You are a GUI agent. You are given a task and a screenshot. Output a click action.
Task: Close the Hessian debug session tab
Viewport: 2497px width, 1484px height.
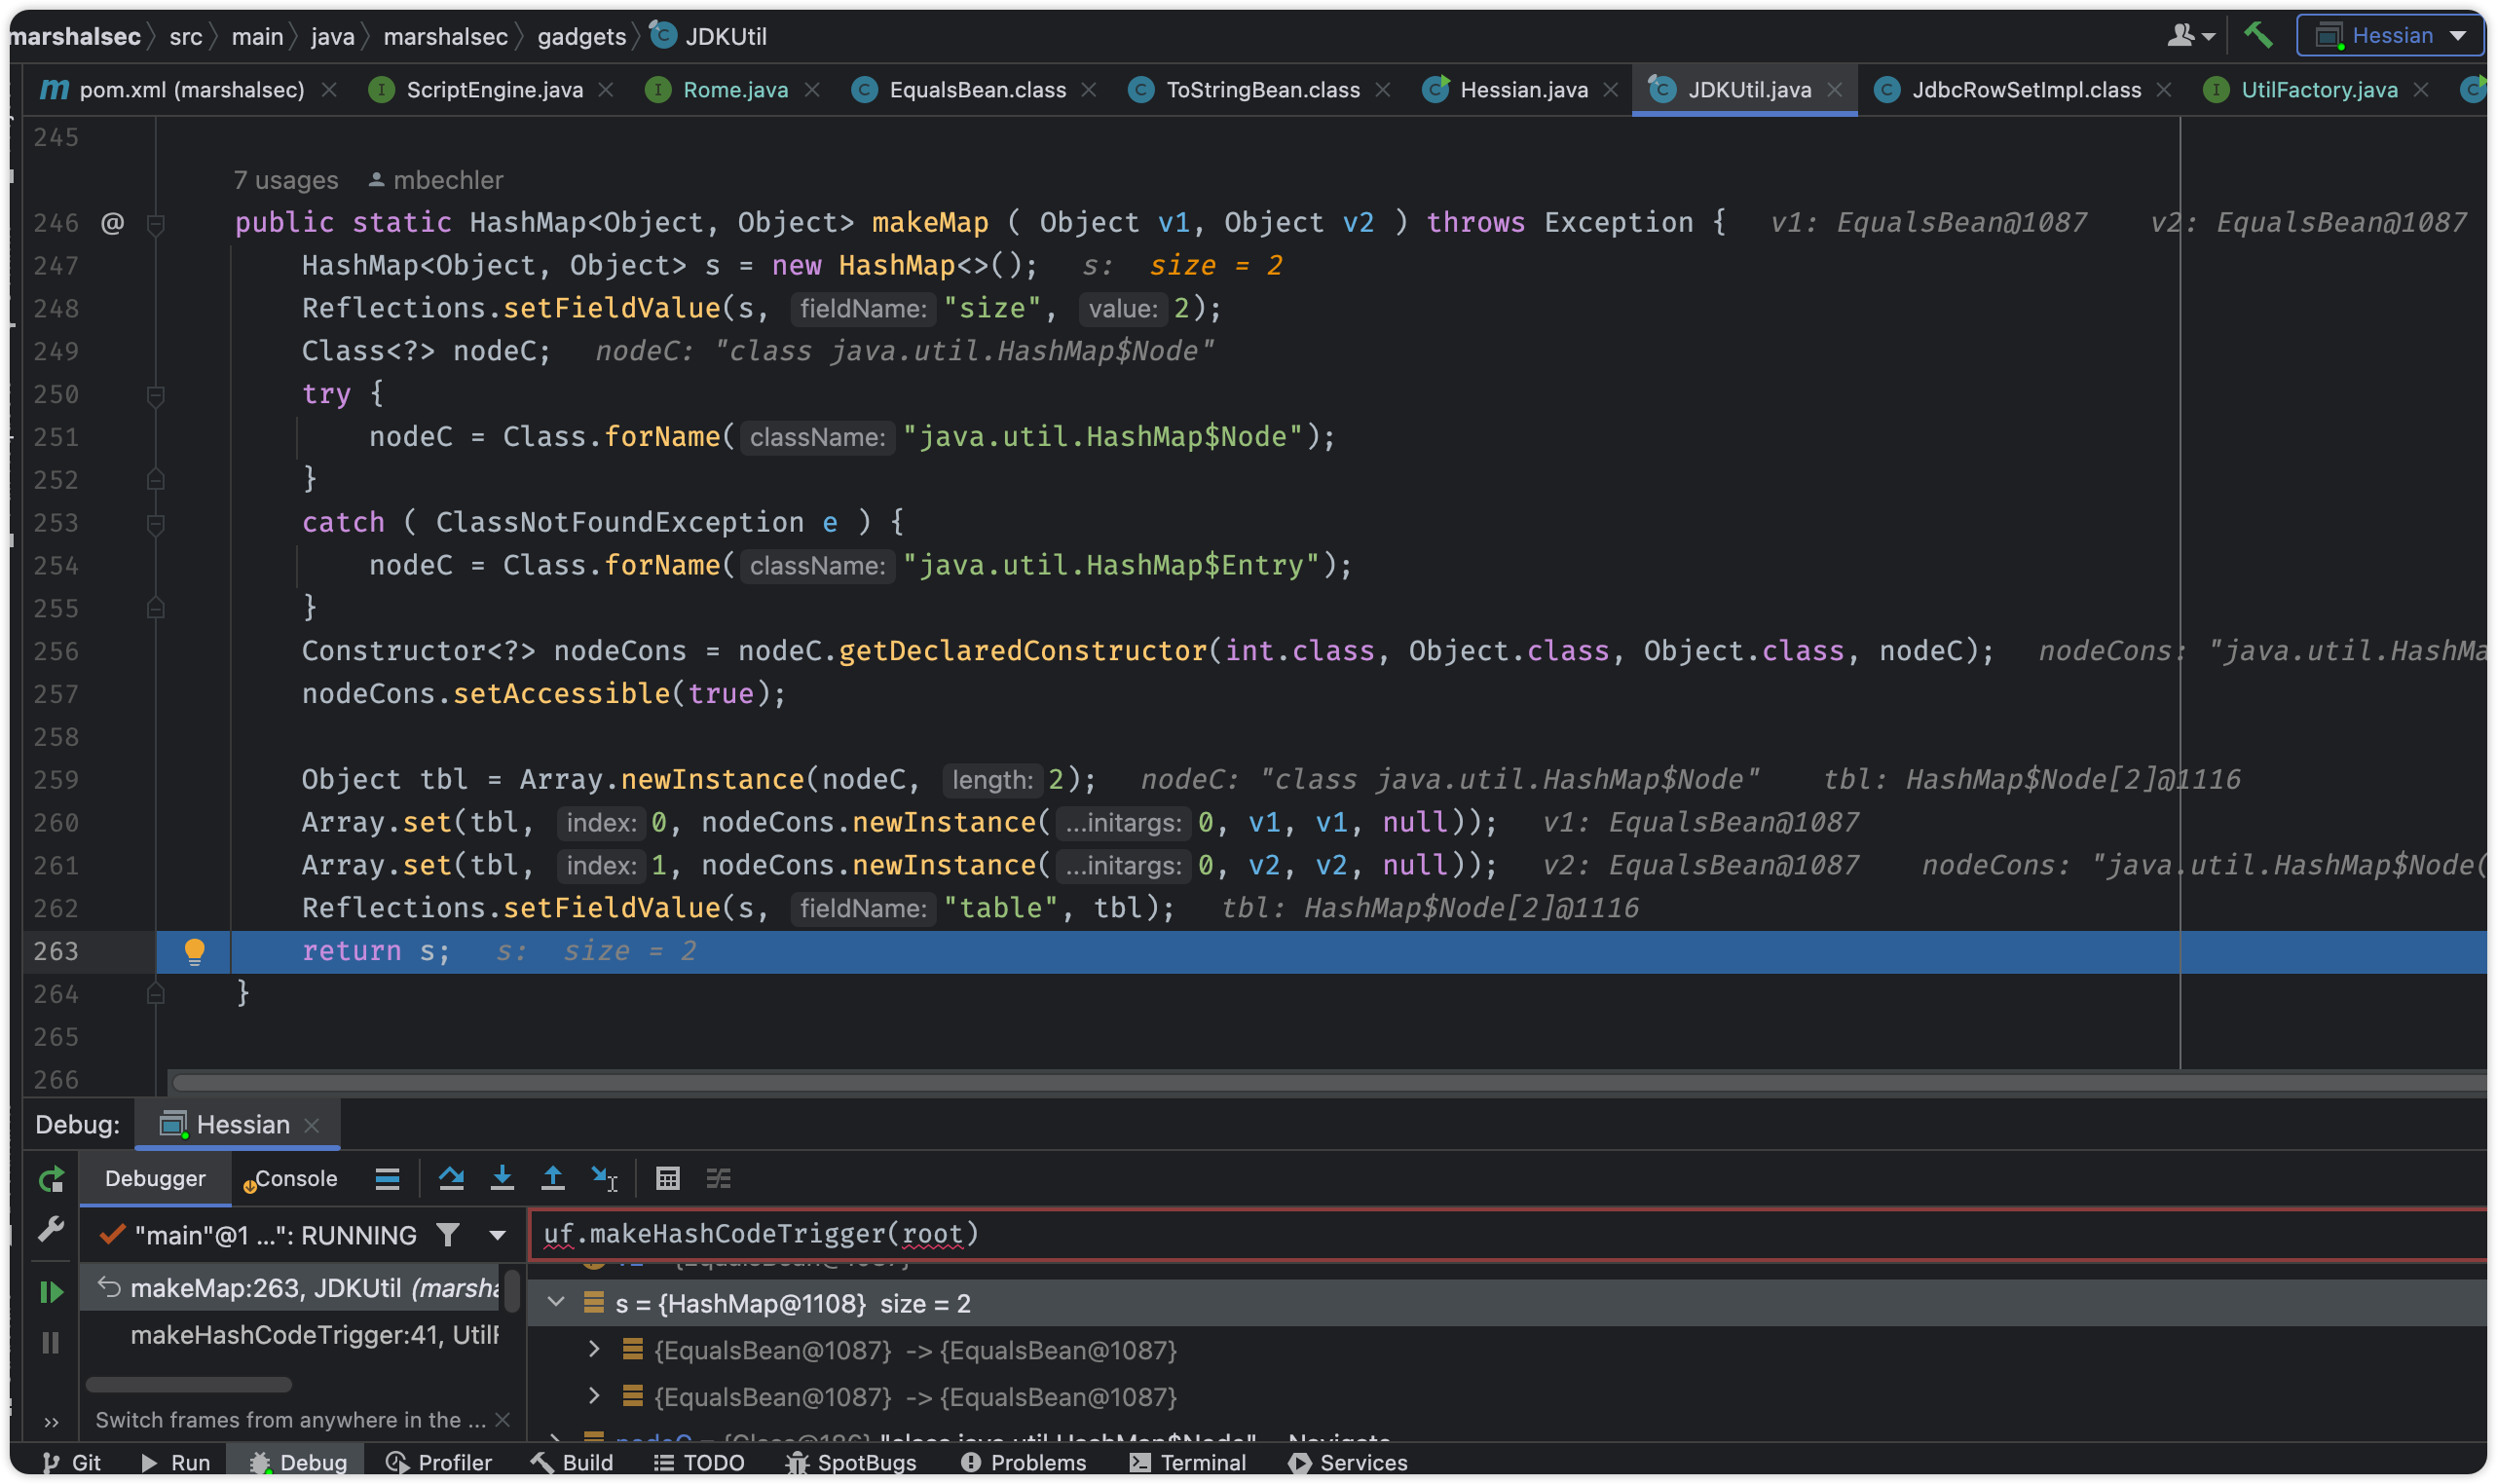tap(312, 1125)
